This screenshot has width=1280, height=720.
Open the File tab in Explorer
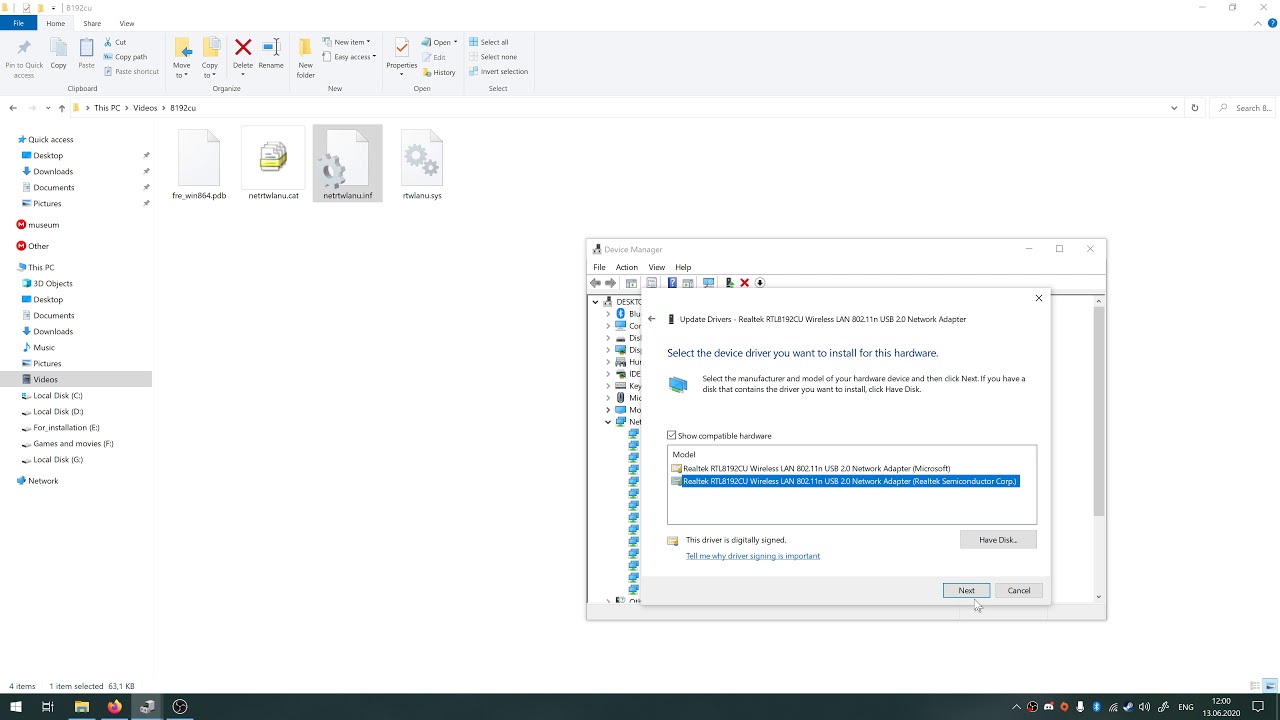(18, 23)
